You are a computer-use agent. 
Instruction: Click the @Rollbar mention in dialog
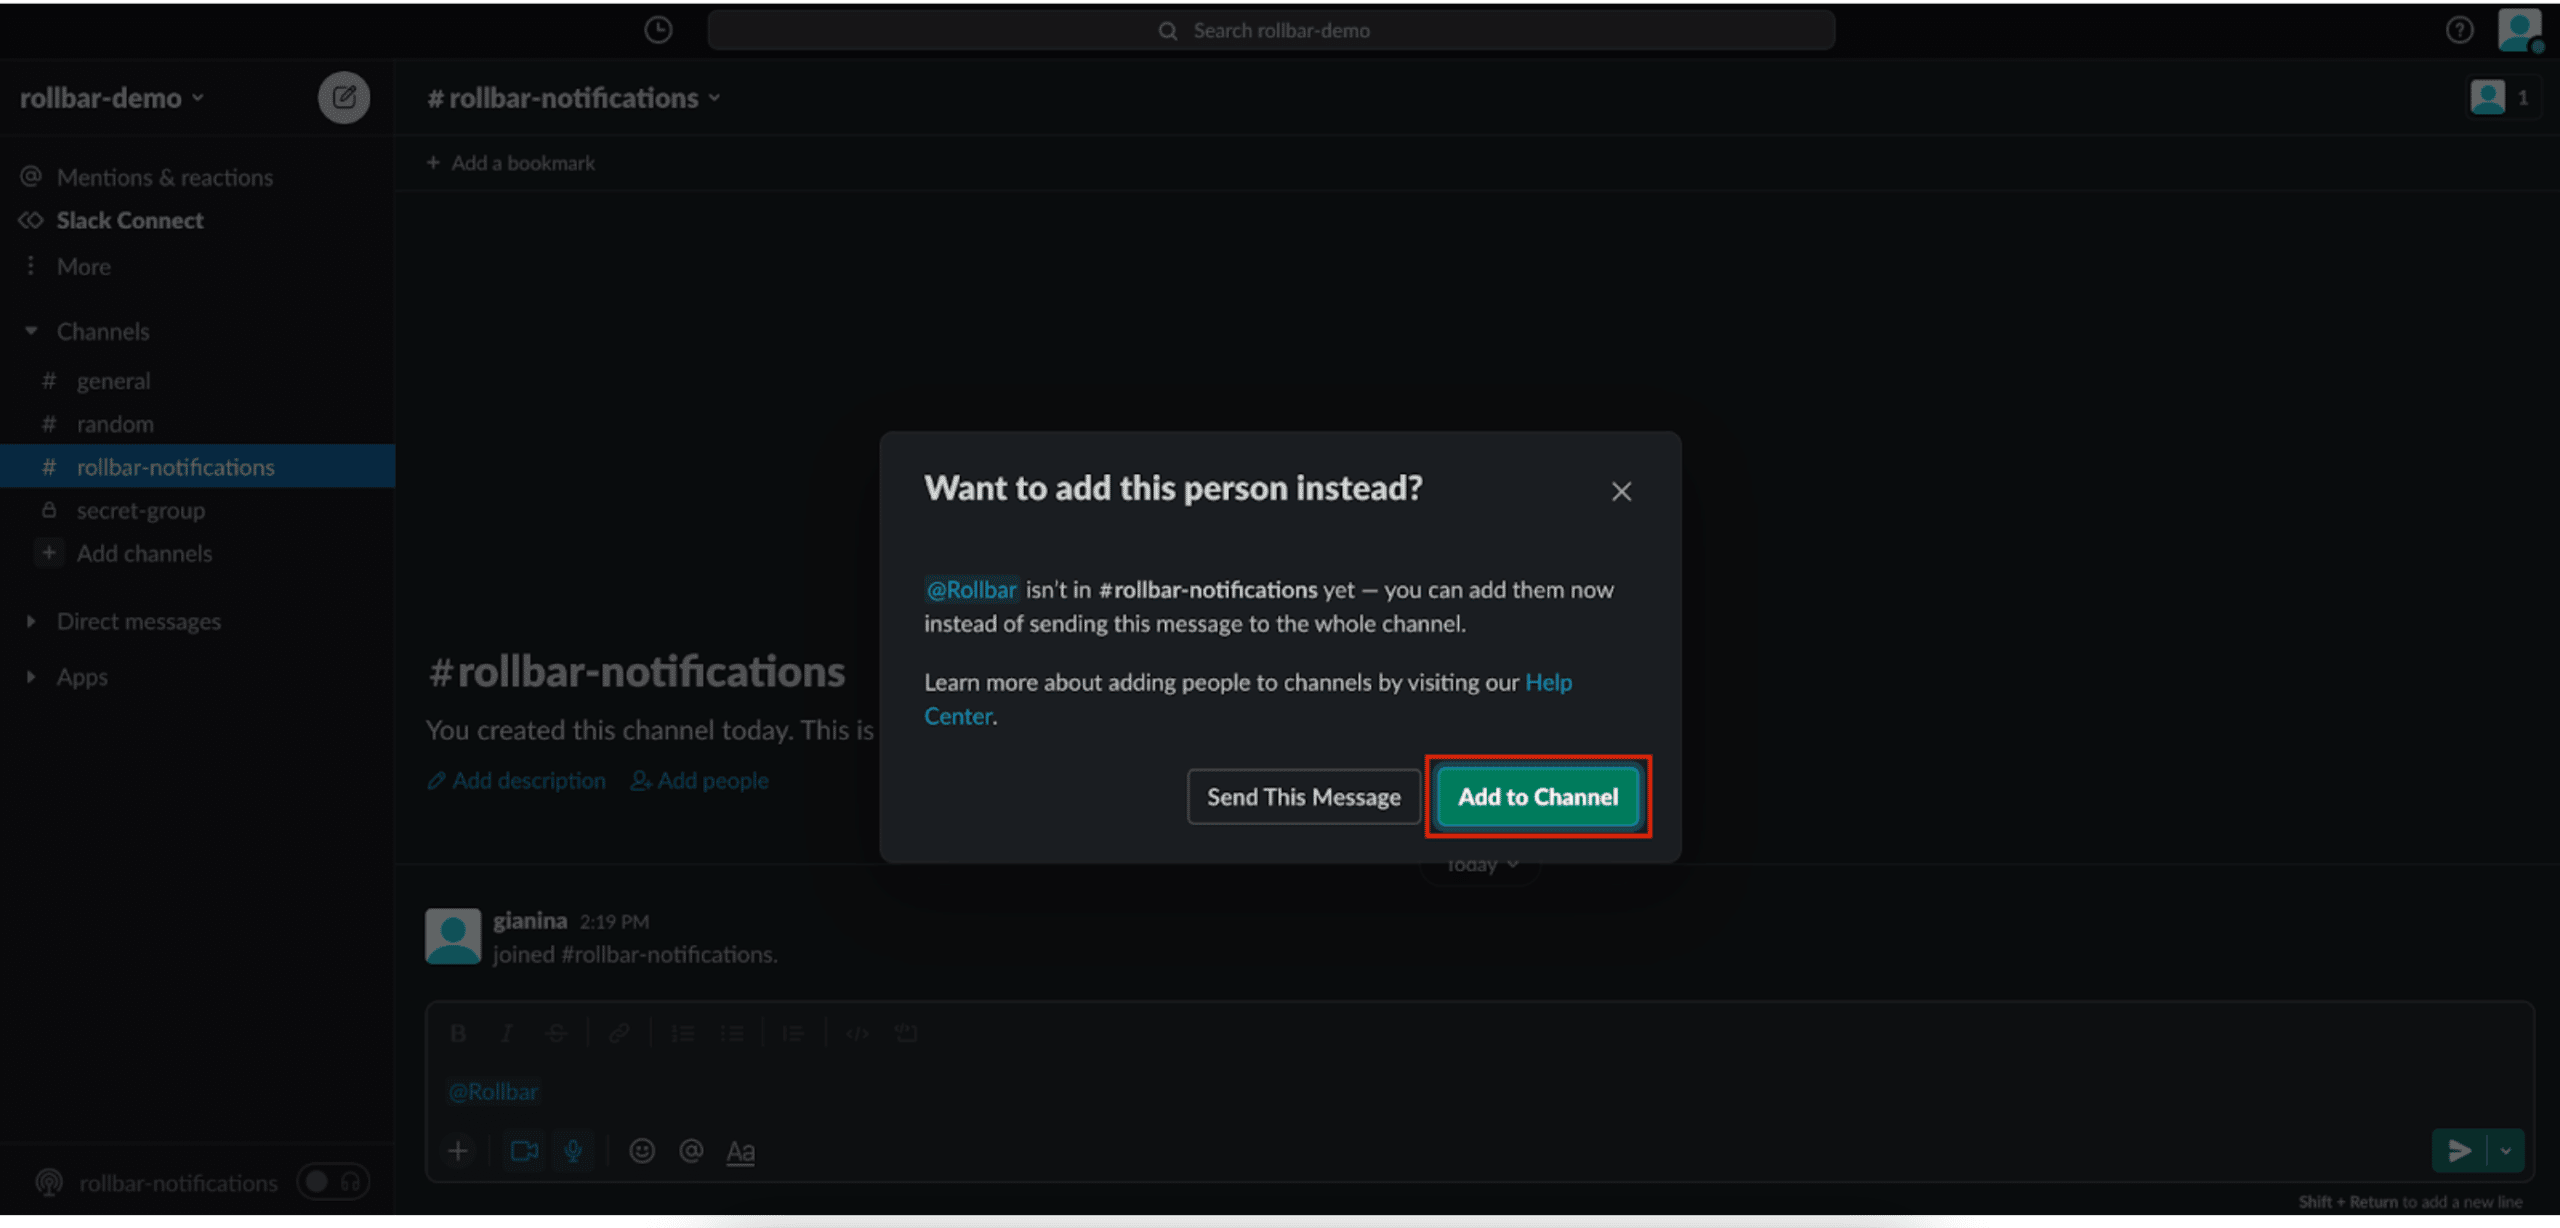971,590
